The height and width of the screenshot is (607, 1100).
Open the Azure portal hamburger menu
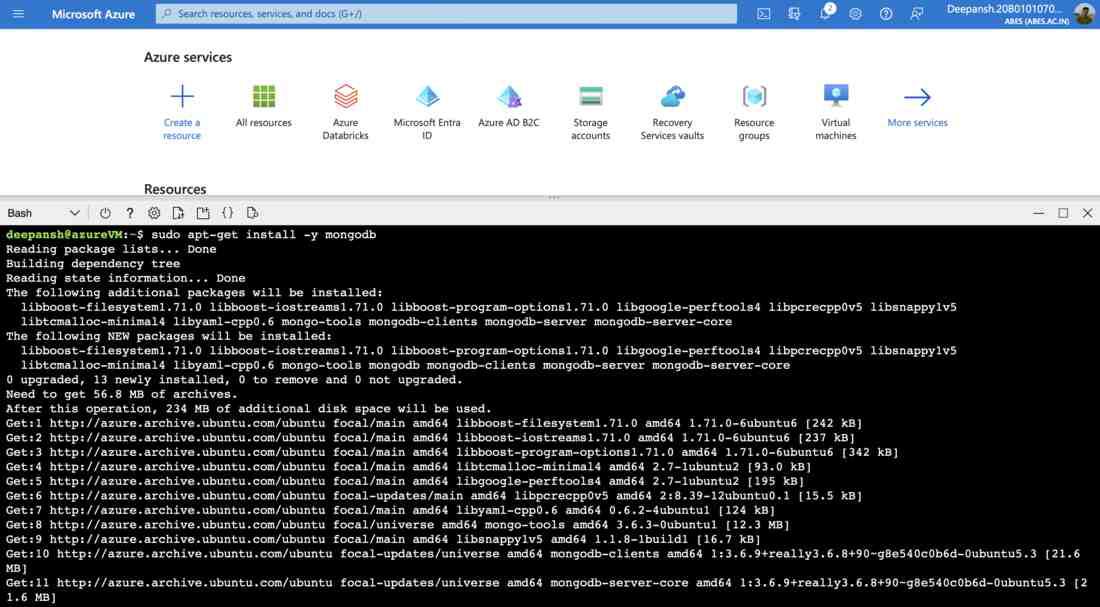tap(18, 13)
